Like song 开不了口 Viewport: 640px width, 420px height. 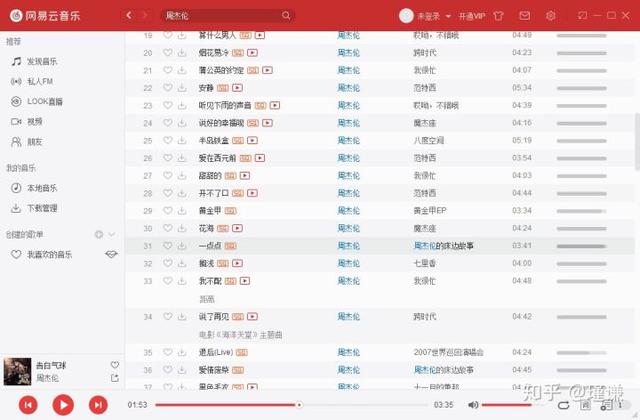click(167, 193)
